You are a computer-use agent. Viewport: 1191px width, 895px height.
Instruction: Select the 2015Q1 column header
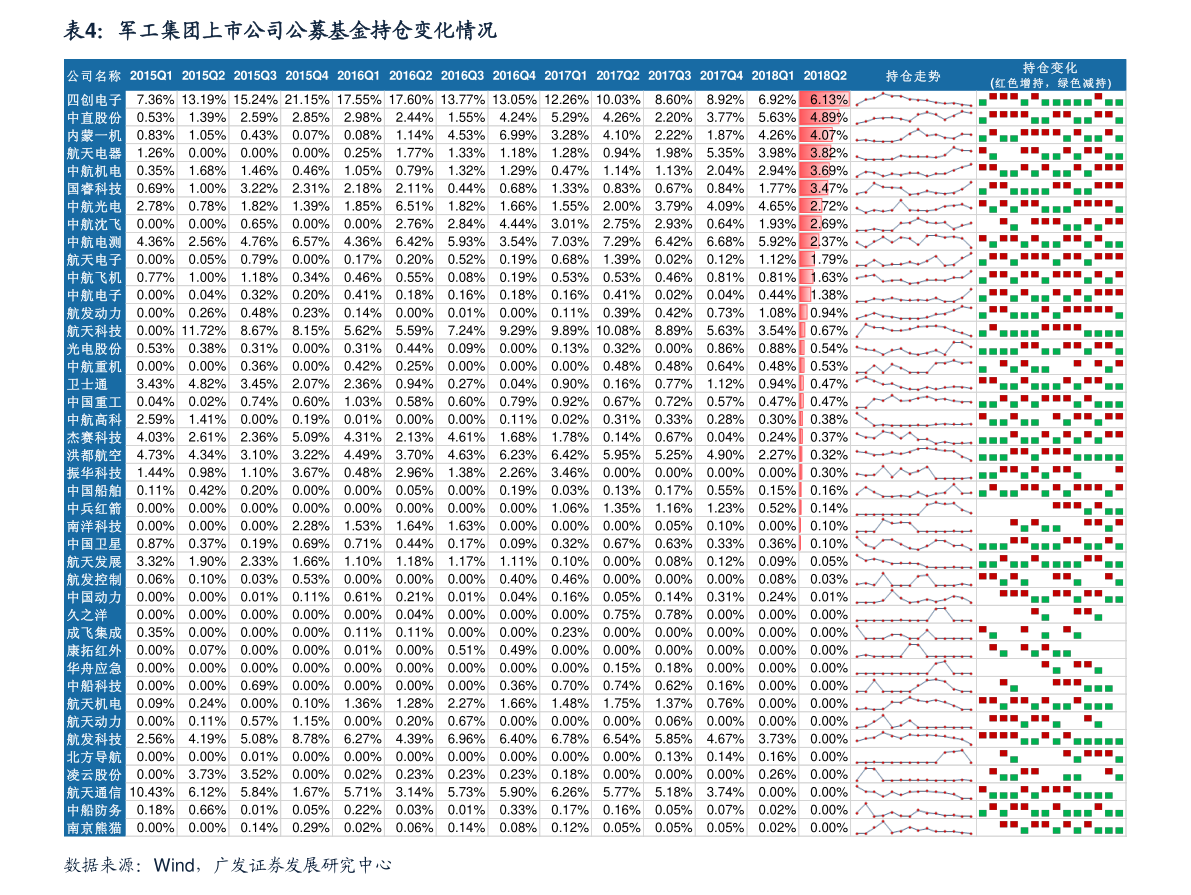click(150, 76)
